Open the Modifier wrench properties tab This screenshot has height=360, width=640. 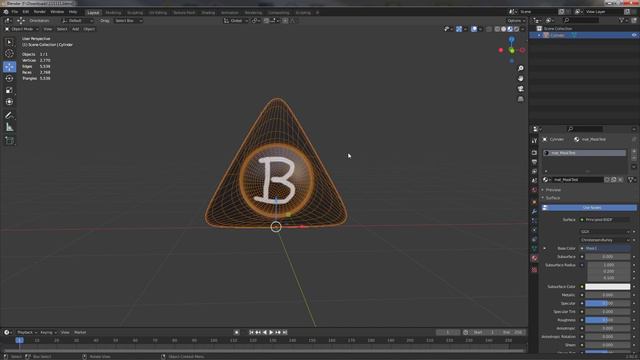click(534, 211)
